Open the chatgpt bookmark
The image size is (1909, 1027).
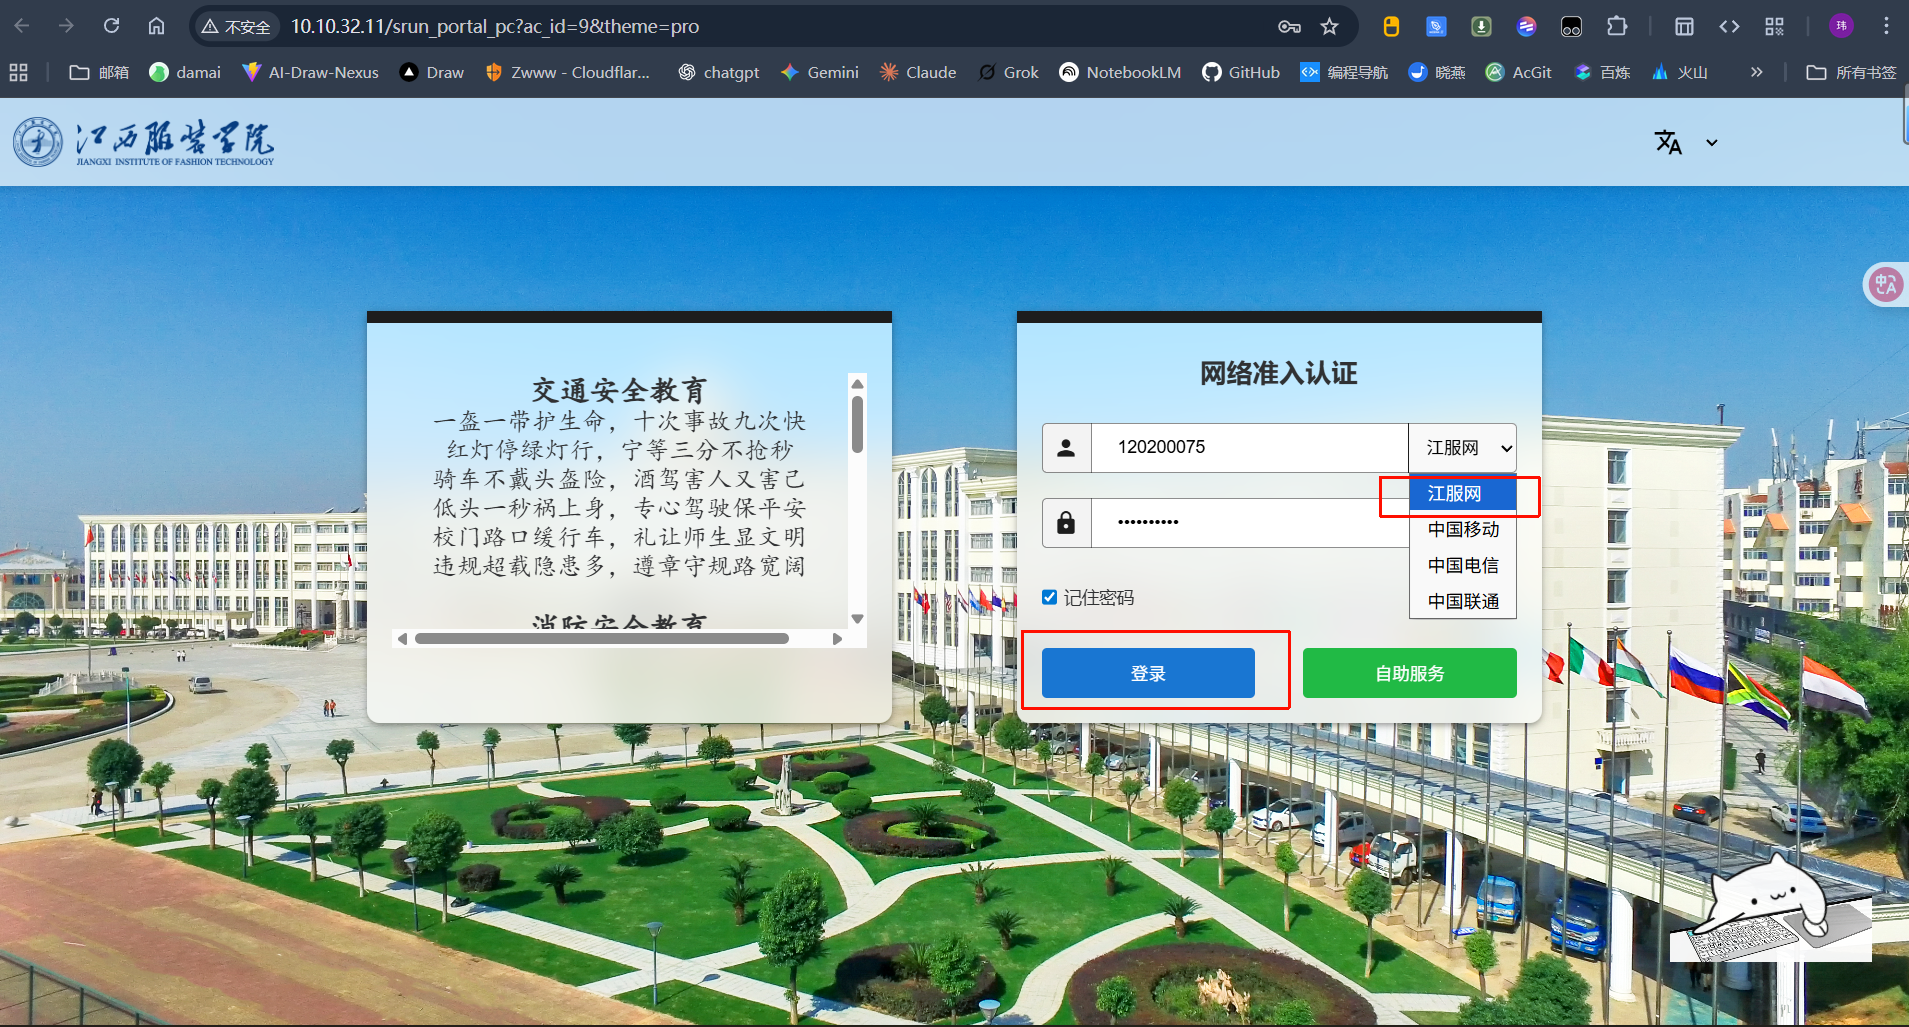719,72
